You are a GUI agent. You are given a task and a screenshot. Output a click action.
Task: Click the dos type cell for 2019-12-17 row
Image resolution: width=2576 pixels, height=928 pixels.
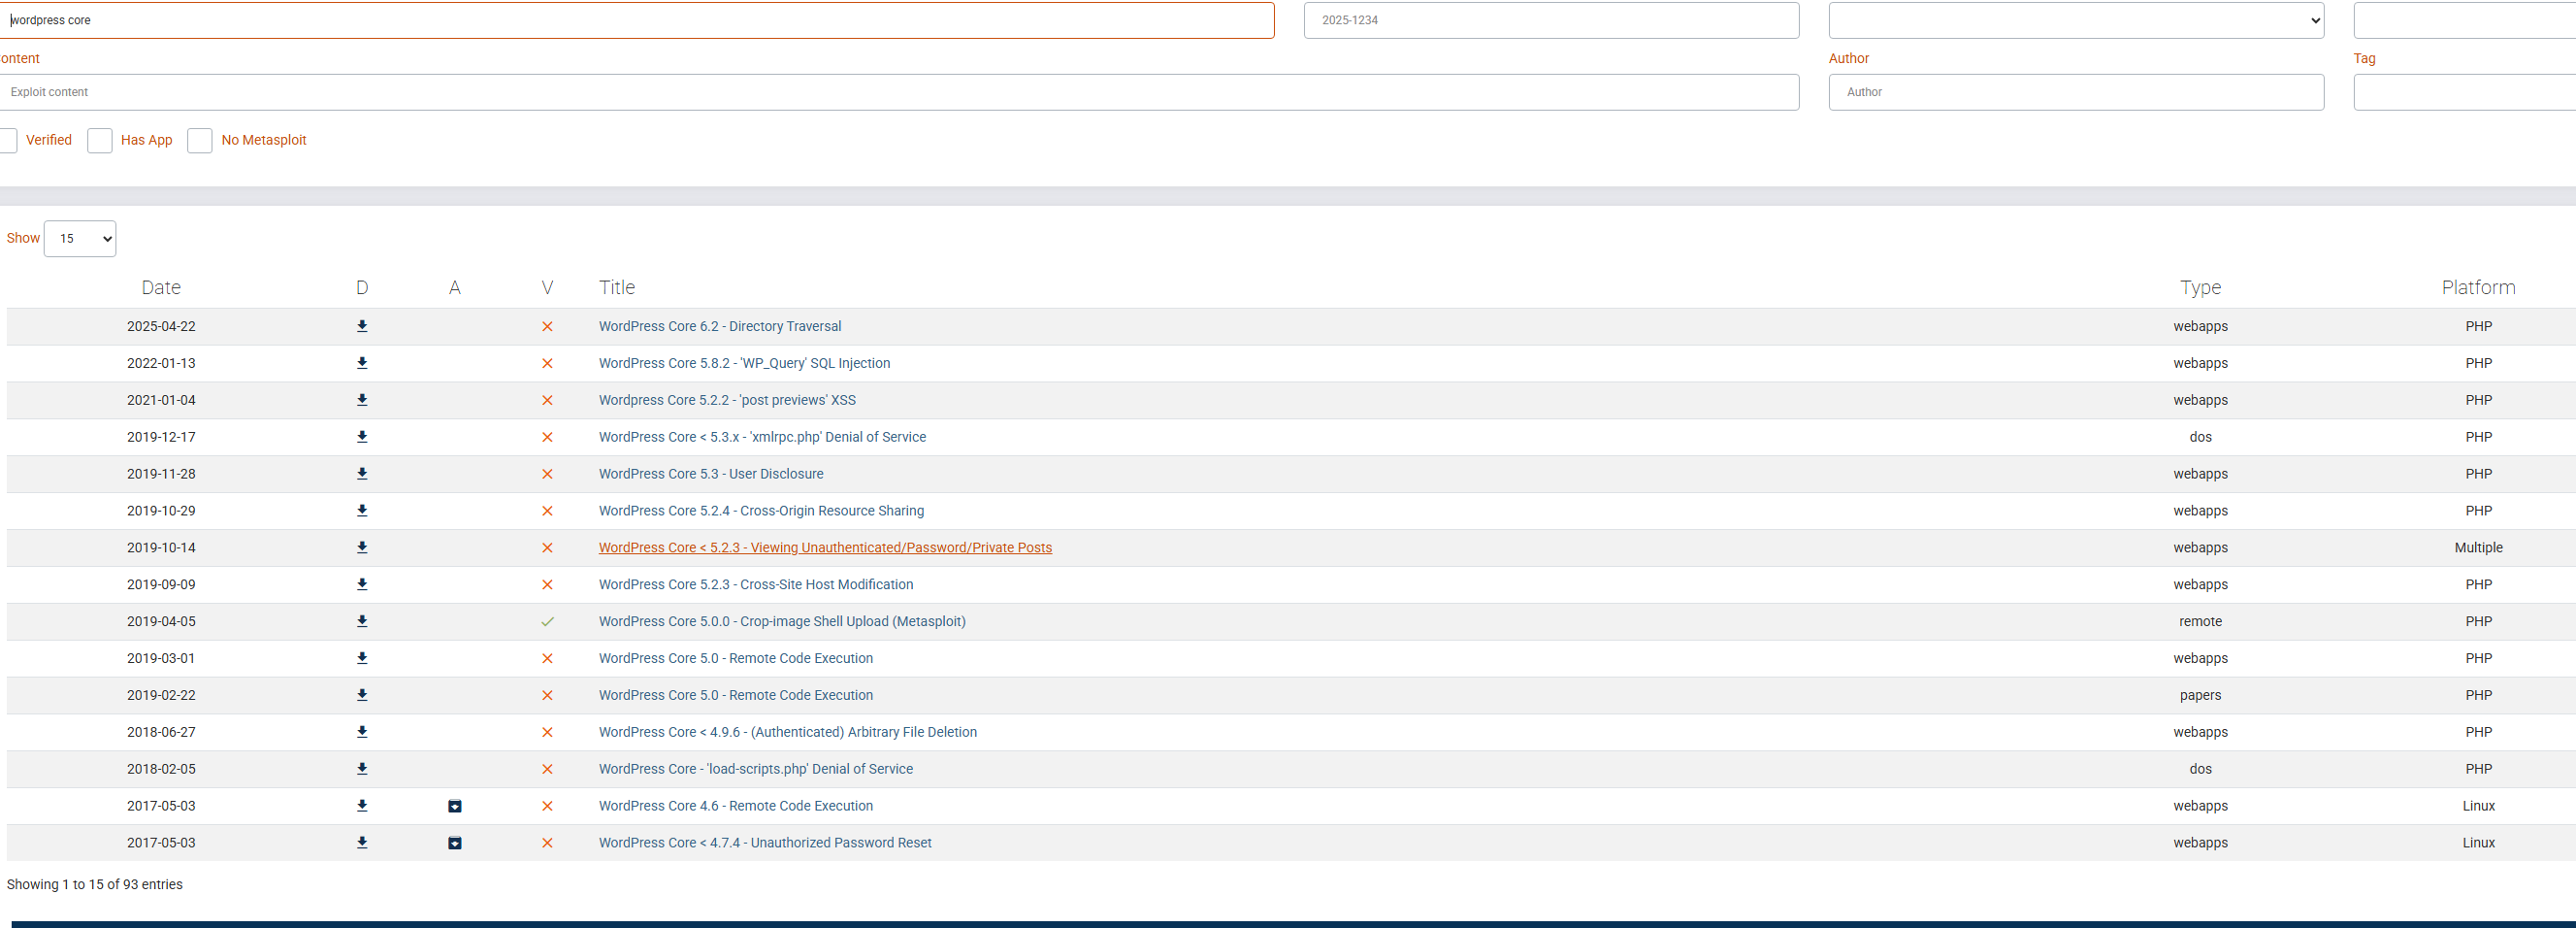(2200, 437)
